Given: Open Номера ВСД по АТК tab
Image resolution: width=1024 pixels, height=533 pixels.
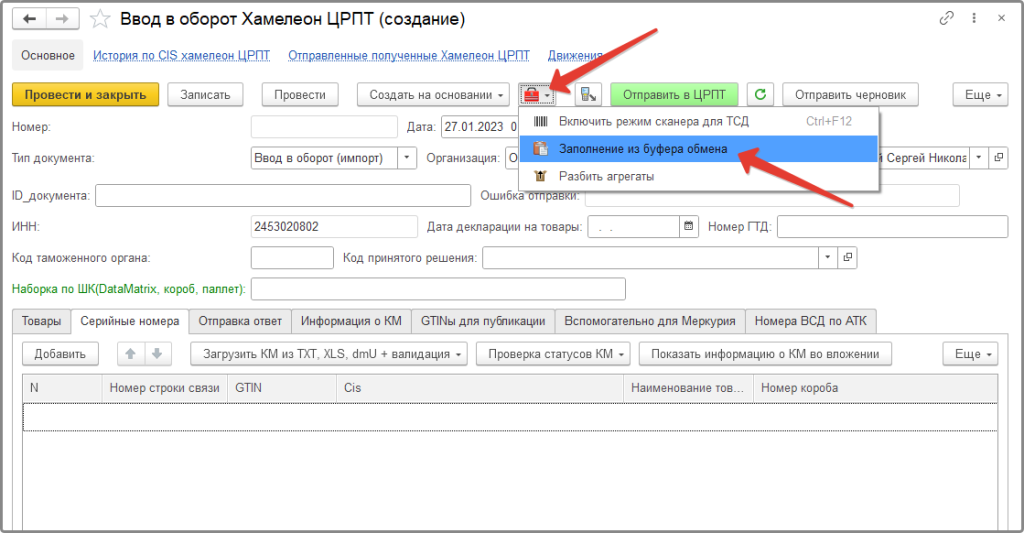Looking at the screenshot, I should pyautogui.click(x=810, y=321).
